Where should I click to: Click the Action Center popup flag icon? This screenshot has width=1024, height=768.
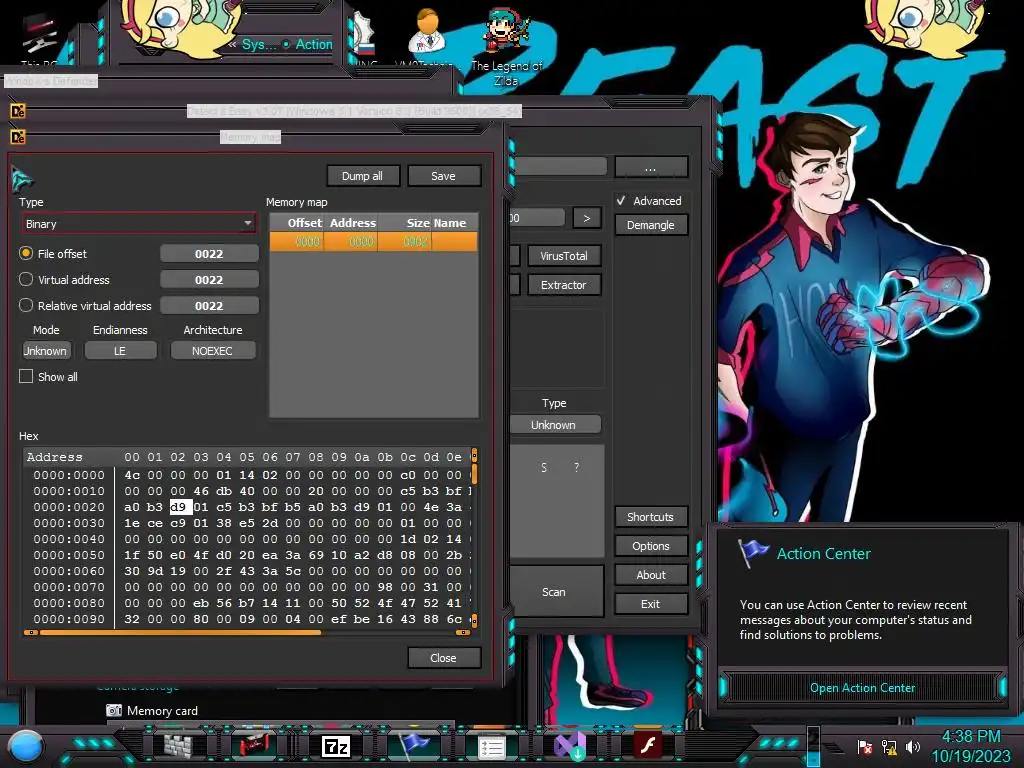click(753, 553)
